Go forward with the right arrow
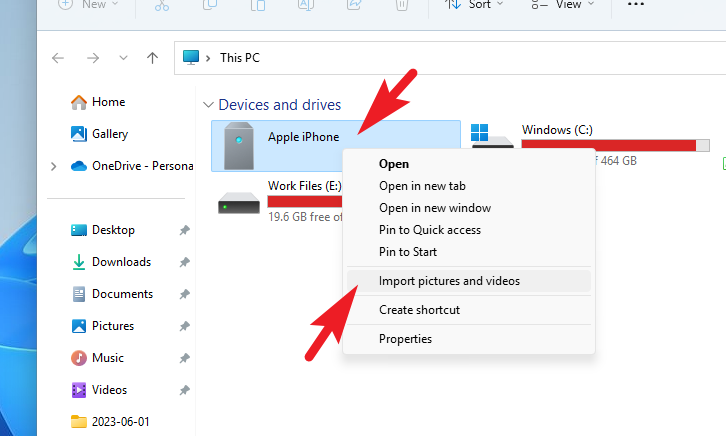The image size is (726, 436). tap(93, 58)
